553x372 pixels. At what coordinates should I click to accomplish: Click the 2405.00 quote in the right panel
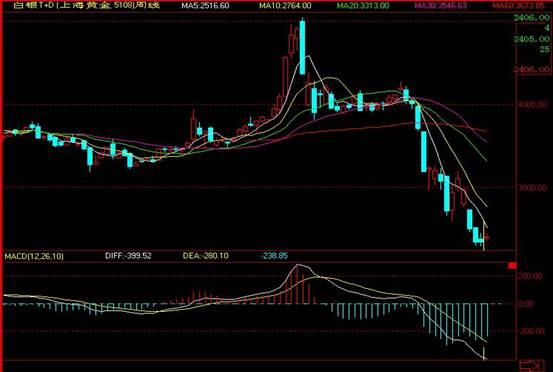point(532,39)
